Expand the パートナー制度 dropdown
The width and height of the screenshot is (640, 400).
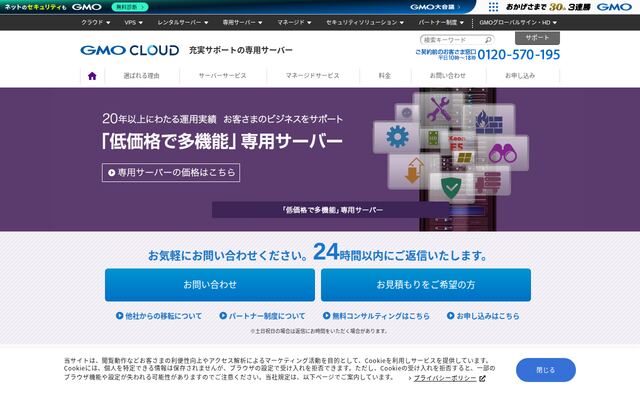click(441, 22)
